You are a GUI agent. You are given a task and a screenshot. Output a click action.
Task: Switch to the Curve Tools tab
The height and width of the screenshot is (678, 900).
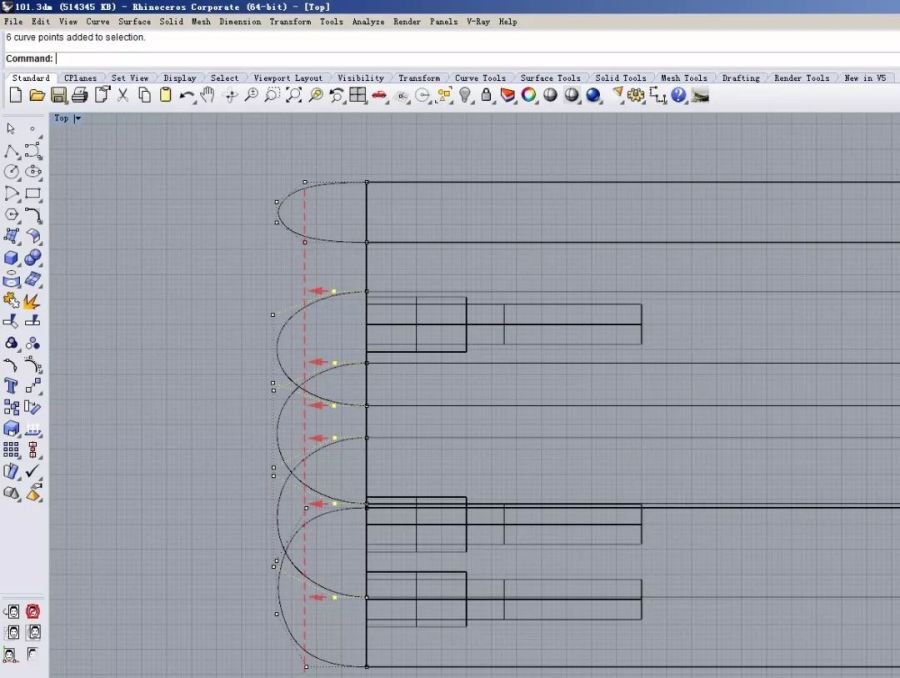point(480,78)
